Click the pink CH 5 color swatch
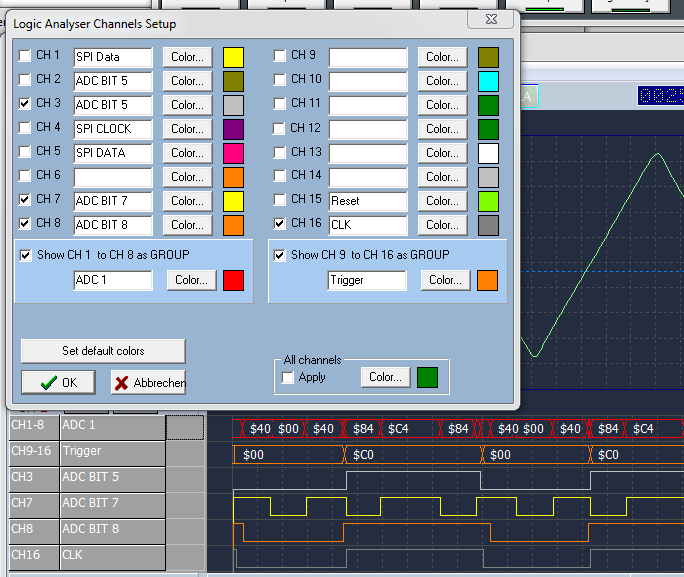The height and width of the screenshot is (577, 684). (233, 154)
